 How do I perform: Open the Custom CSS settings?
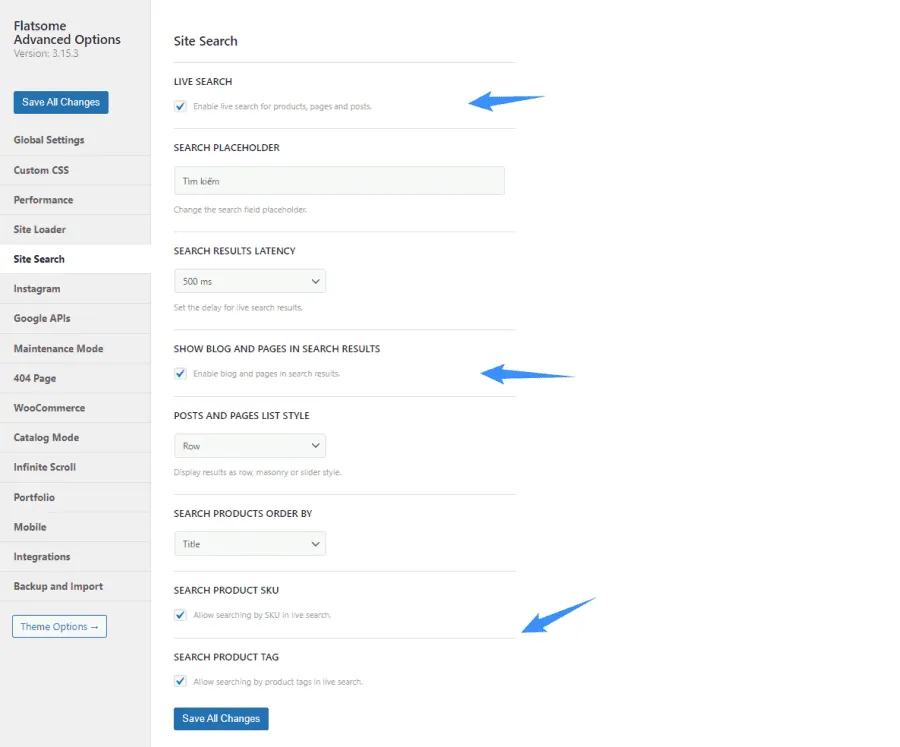tap(40, 170)
